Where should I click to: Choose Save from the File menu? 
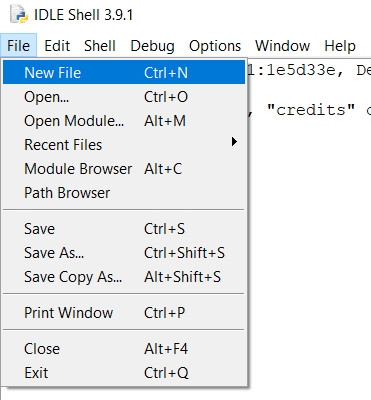click(124, 229)
